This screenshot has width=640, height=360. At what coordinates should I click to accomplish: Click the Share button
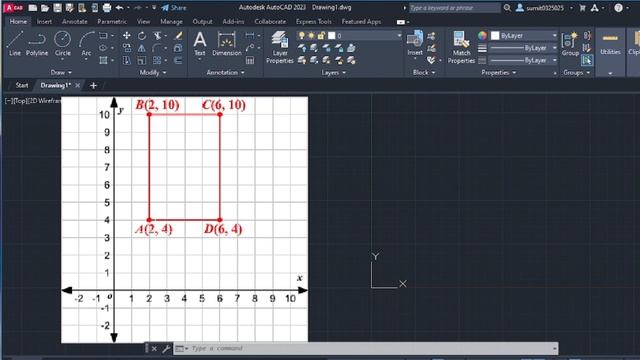pyautogui.click(x=174, y=8)
